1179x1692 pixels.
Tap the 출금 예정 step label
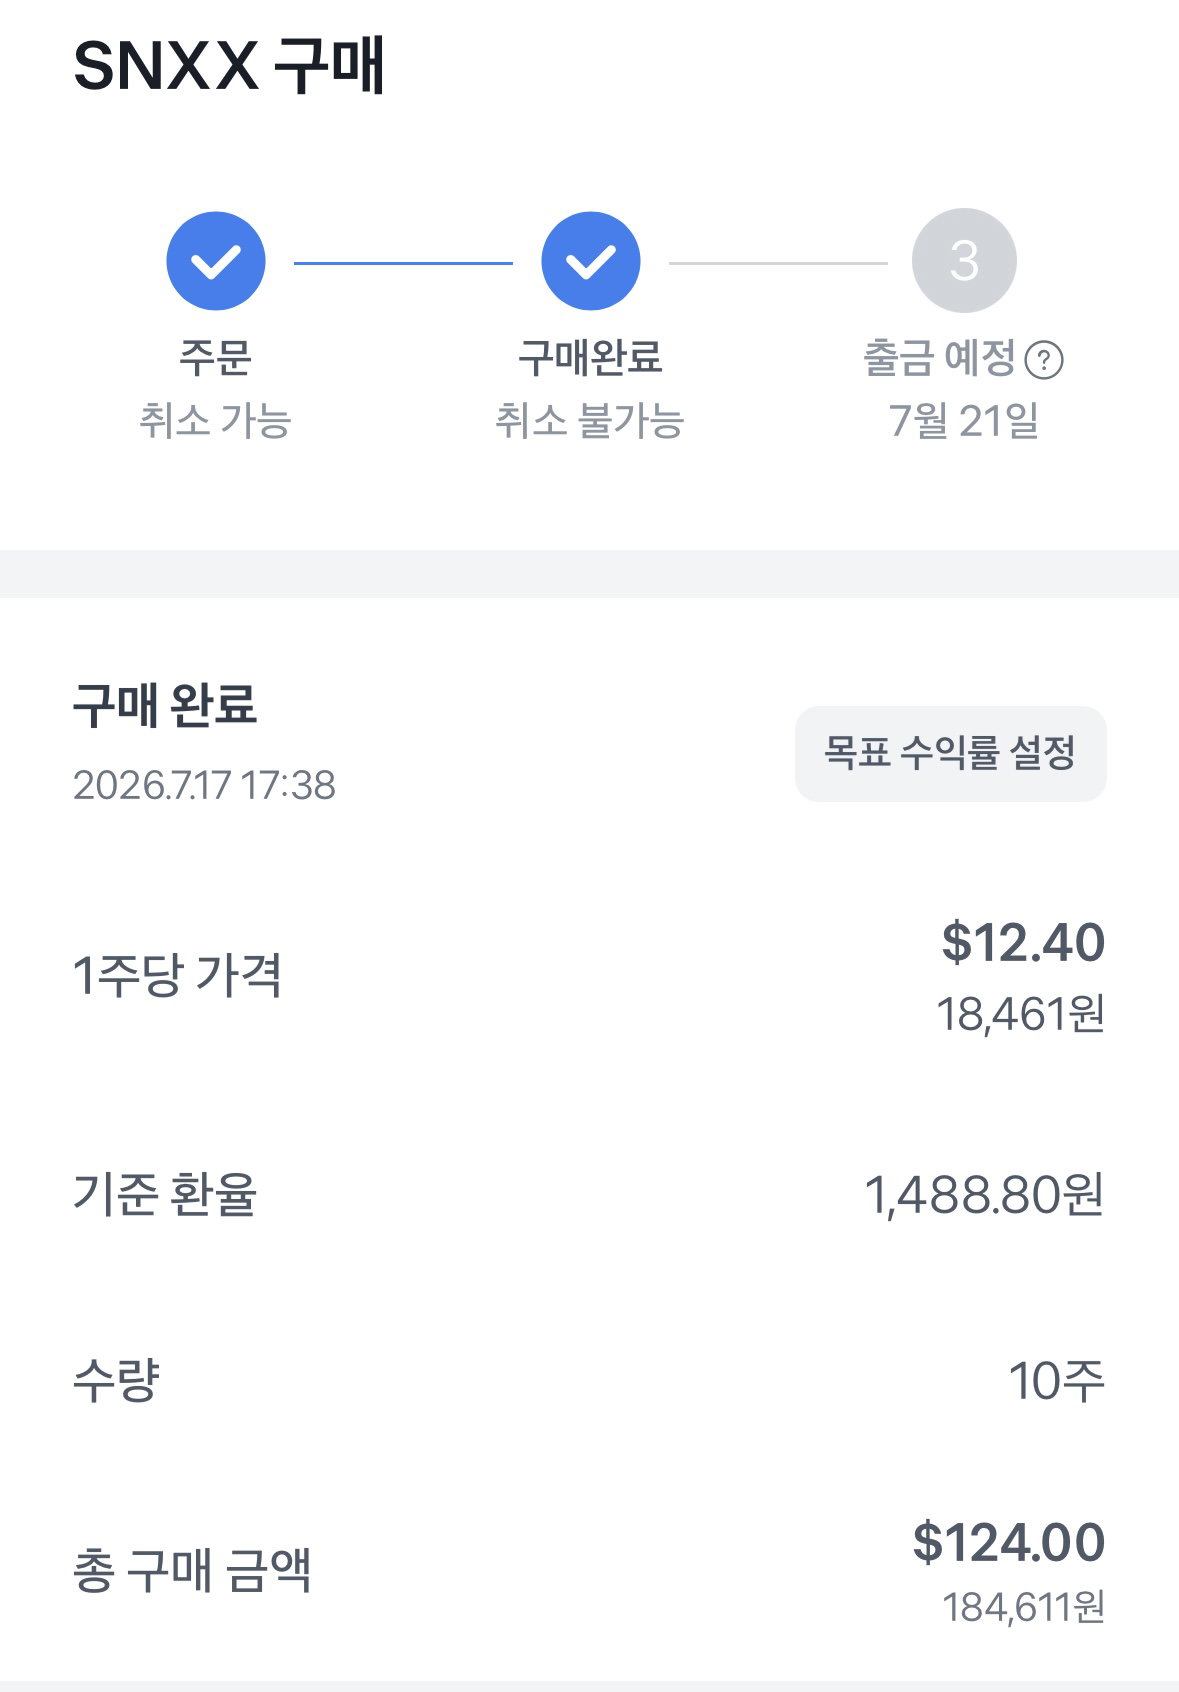click(x=940, y=358)
